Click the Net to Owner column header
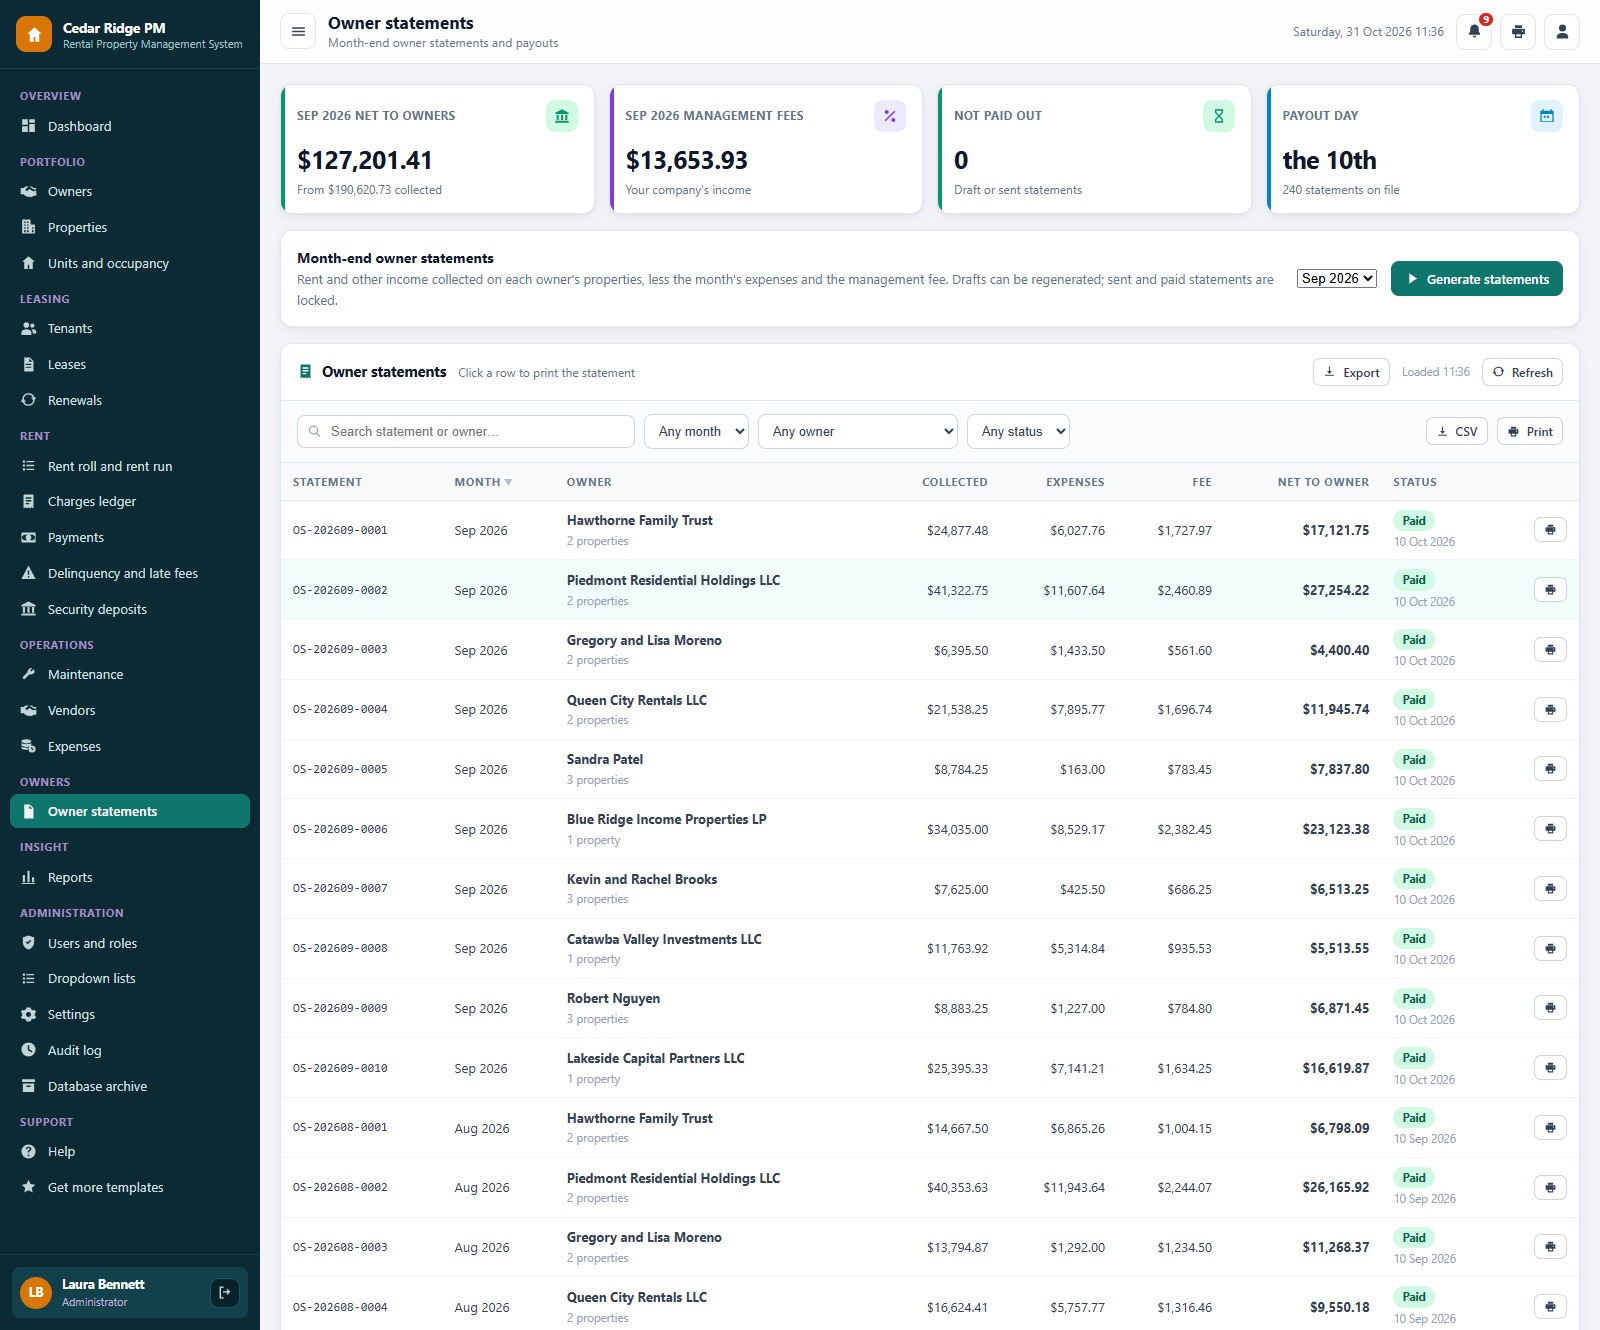 (1323, 482)
